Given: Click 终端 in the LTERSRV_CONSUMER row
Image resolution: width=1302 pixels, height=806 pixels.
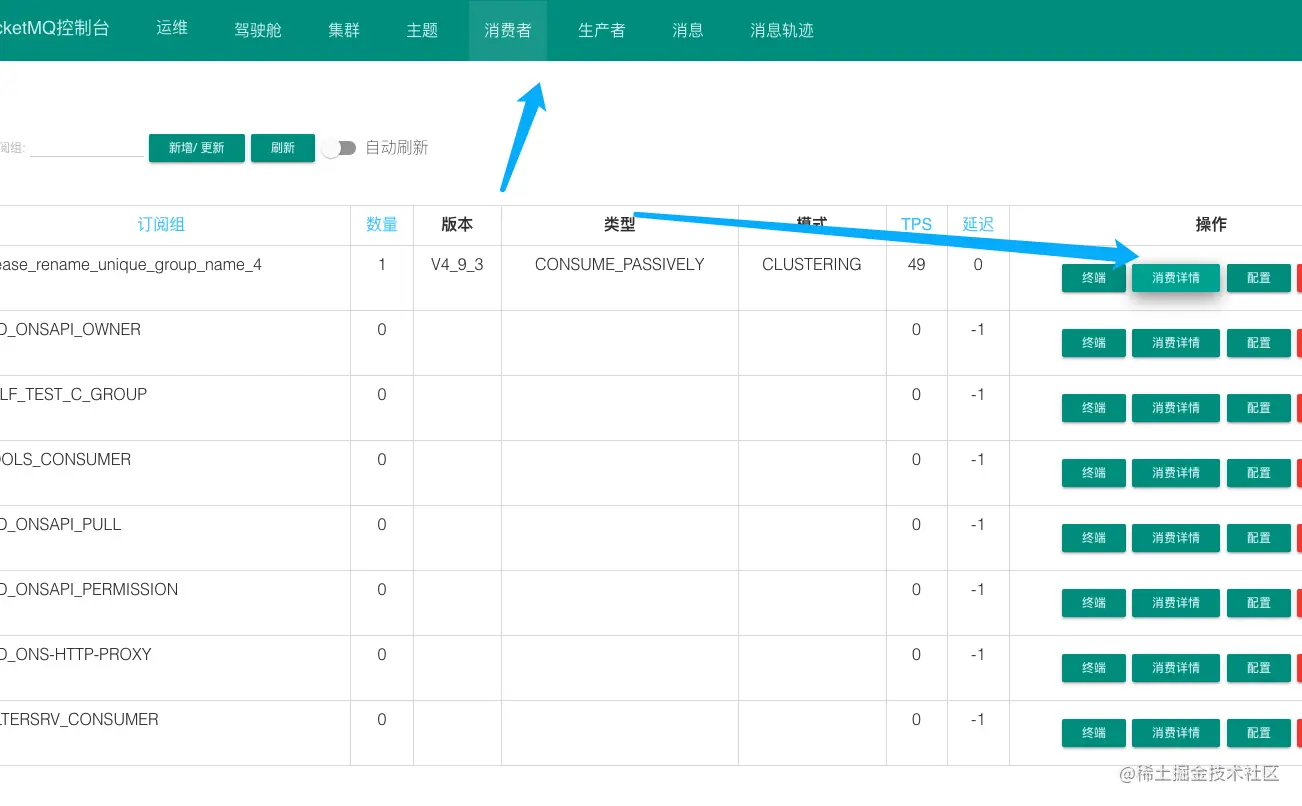Looking at the screenshot, I should click(x=1094, y=733).
